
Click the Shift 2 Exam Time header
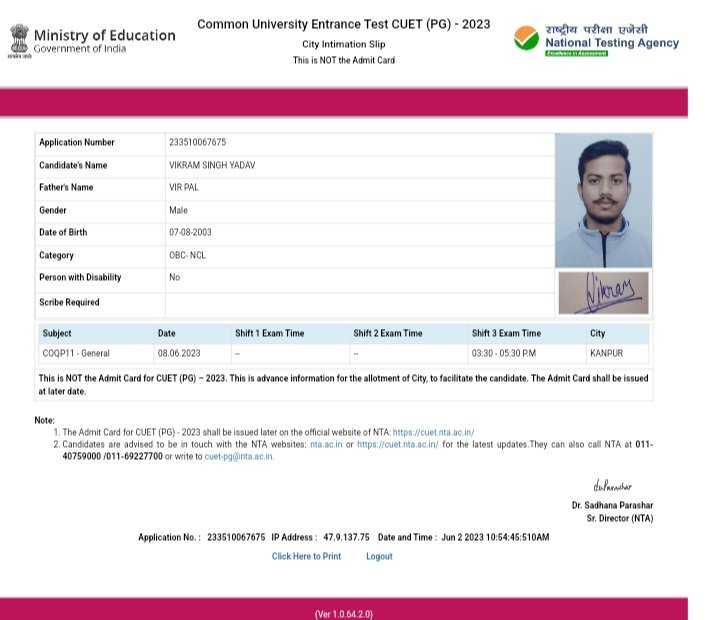tap(388, 333)
